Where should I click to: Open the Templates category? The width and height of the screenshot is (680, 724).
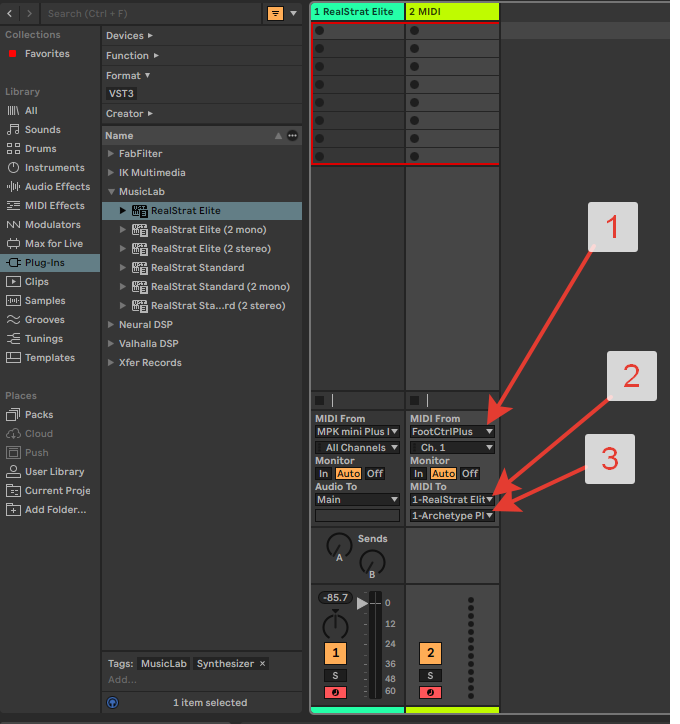pos(49,357)
